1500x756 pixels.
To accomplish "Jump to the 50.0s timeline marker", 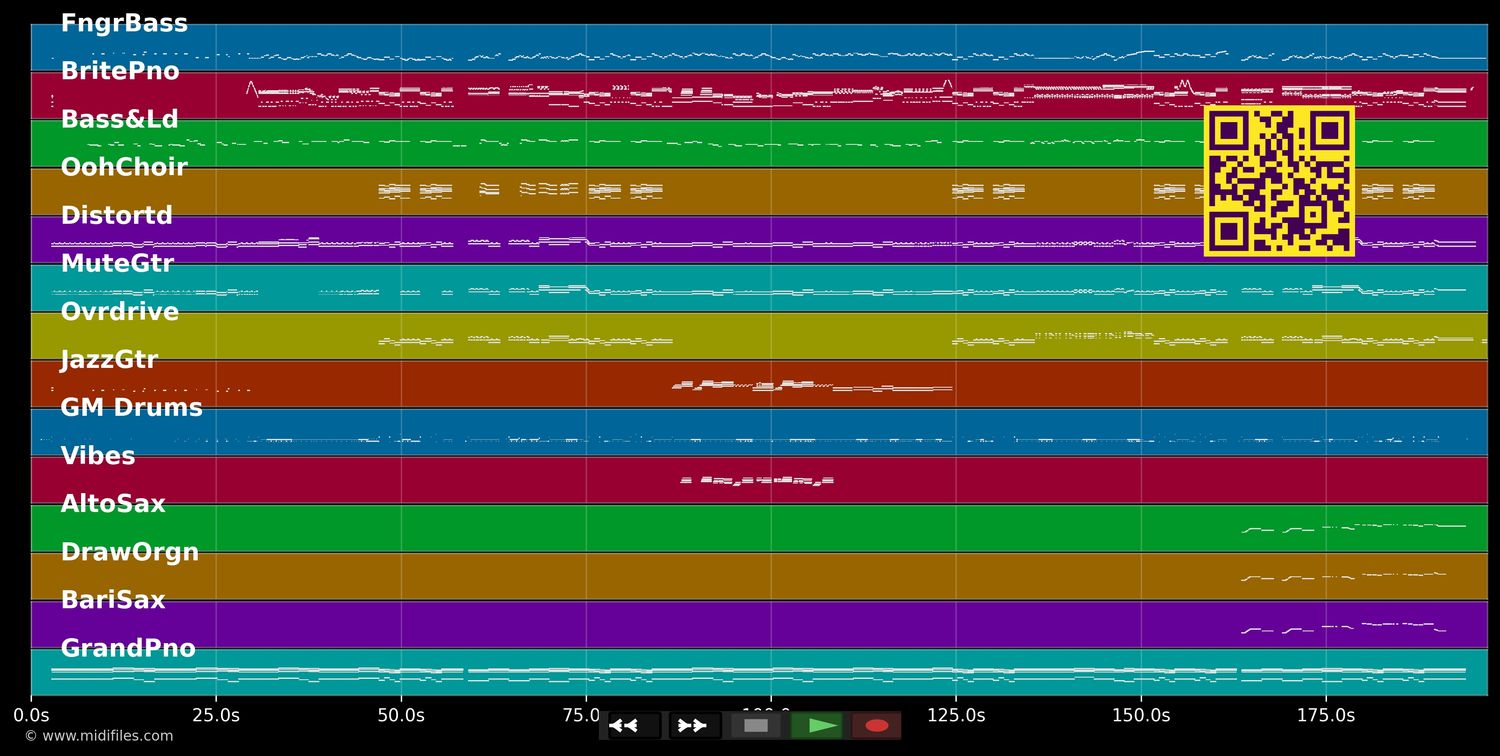I will click(x=401, y=715).
